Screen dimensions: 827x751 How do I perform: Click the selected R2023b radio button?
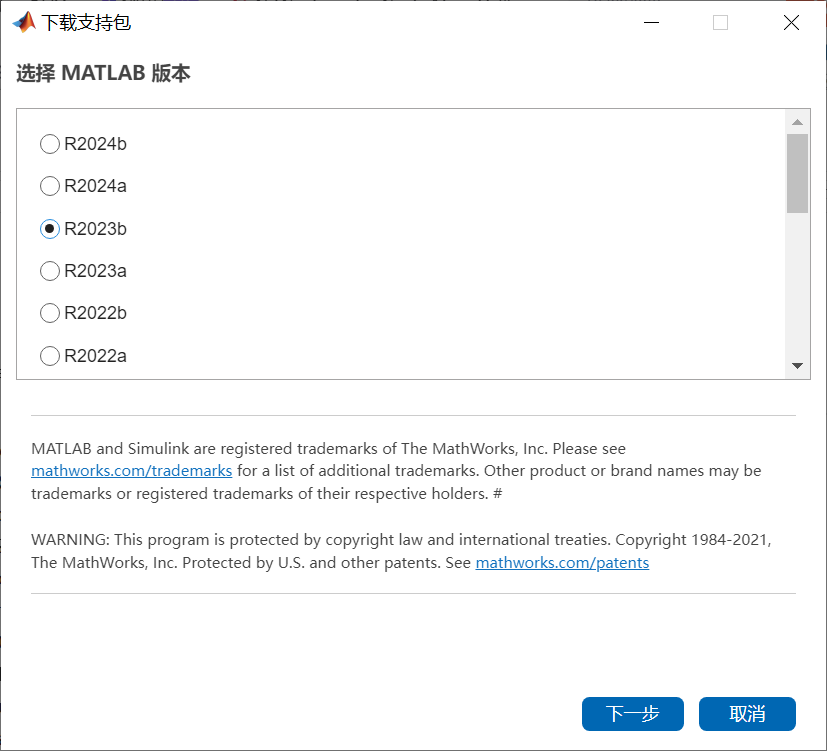click(x=50, y=229)
